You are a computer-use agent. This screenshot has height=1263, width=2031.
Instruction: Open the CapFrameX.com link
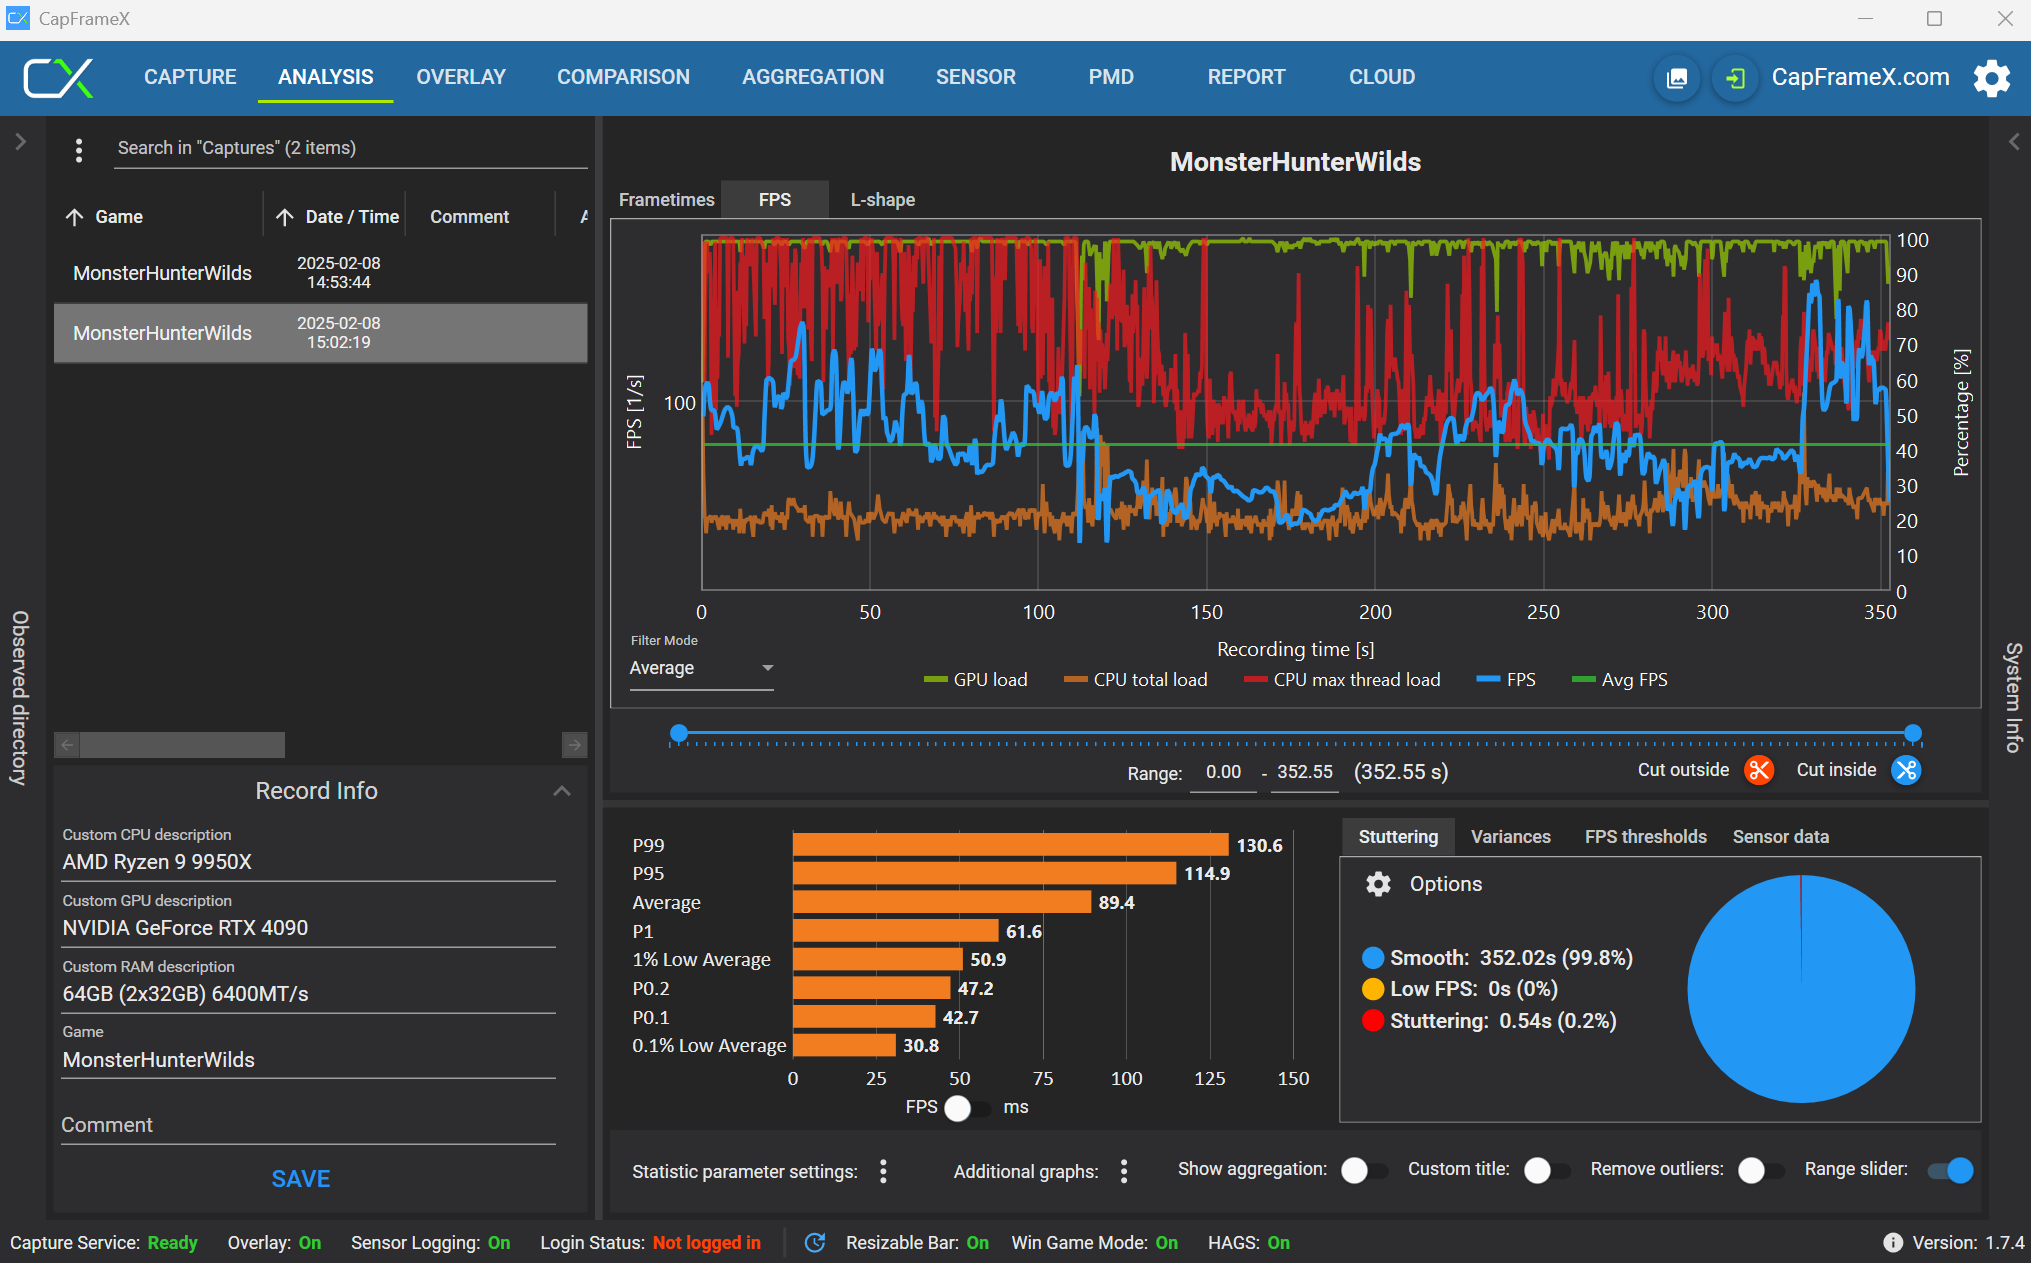point(1860,77)
